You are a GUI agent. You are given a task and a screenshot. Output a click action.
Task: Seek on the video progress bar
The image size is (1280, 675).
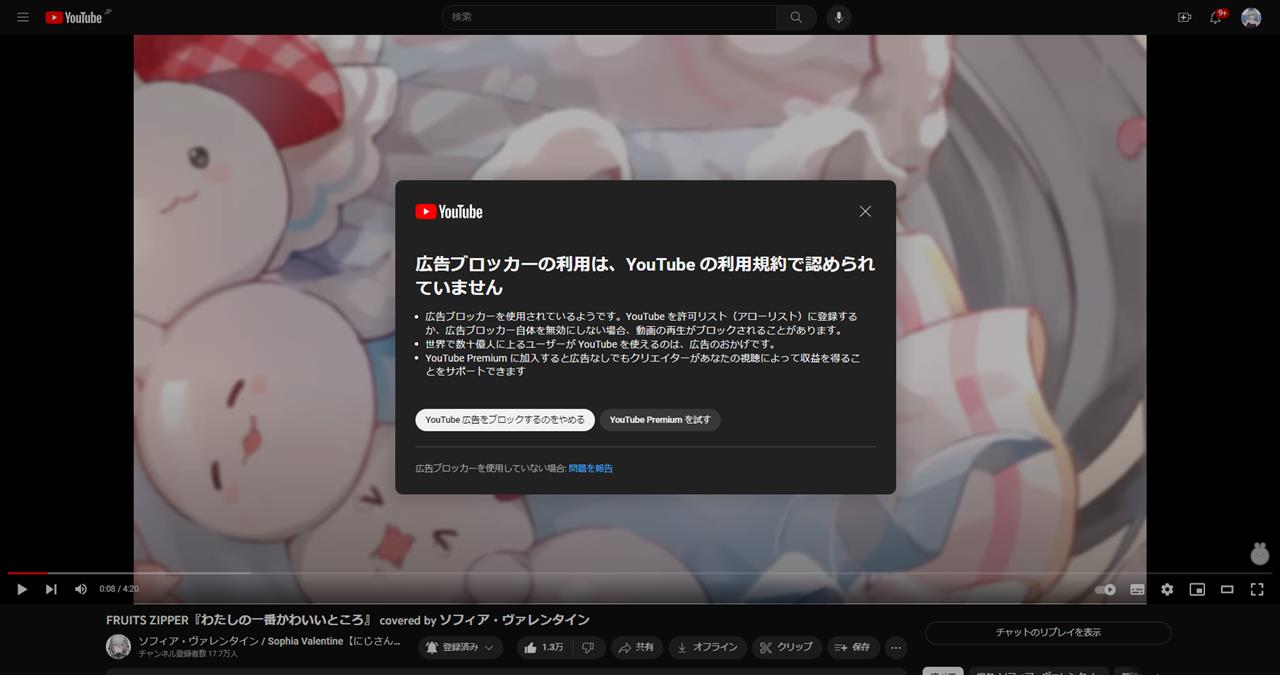pos(640,573)
